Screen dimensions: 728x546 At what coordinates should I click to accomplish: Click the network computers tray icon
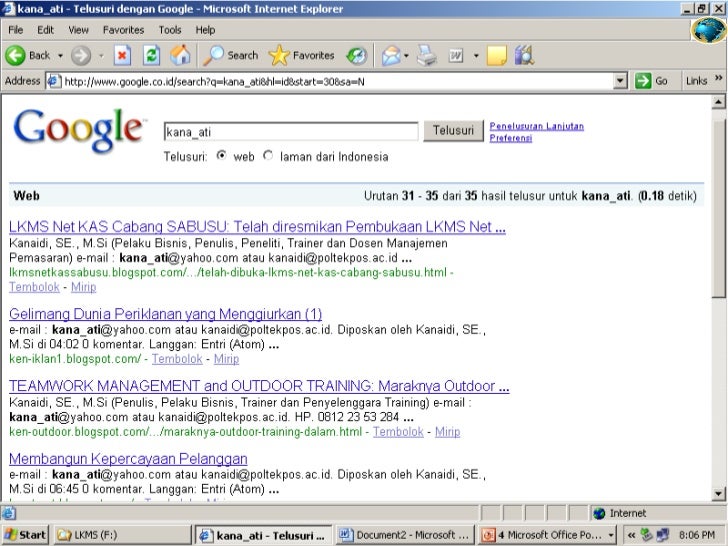663,535
